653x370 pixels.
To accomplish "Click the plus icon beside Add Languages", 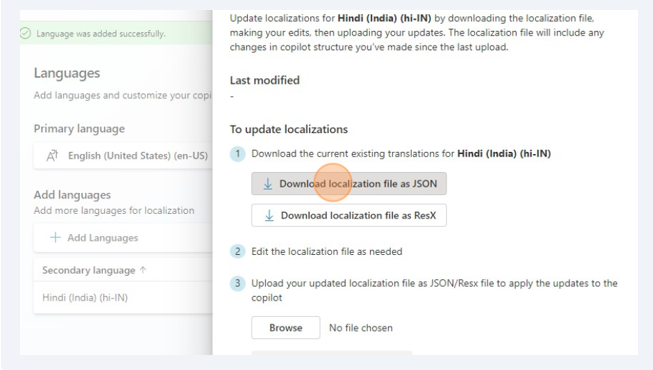I will point(55,238).
